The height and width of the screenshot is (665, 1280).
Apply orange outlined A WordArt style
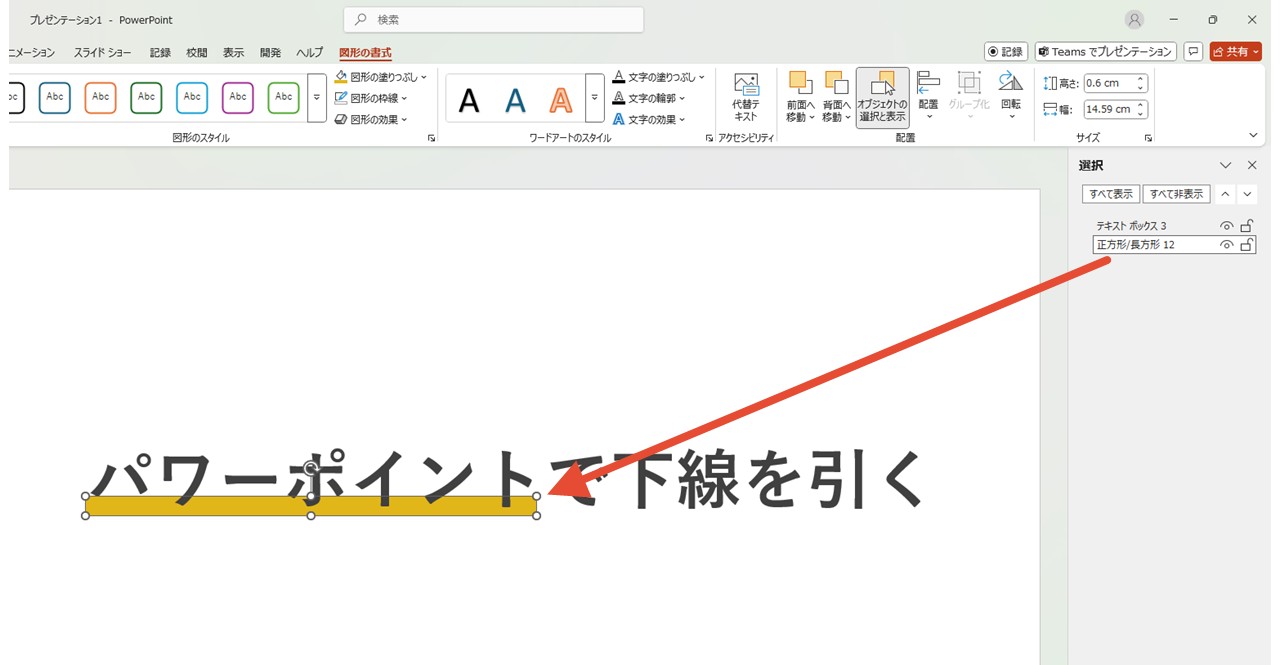tap(561, 99)
